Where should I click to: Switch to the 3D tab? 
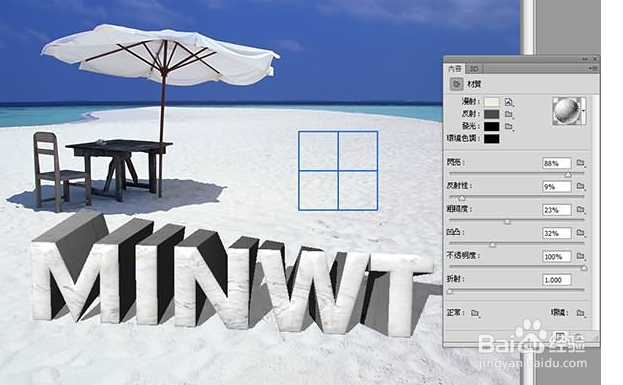pyautogui.click(x=474, y=69)
